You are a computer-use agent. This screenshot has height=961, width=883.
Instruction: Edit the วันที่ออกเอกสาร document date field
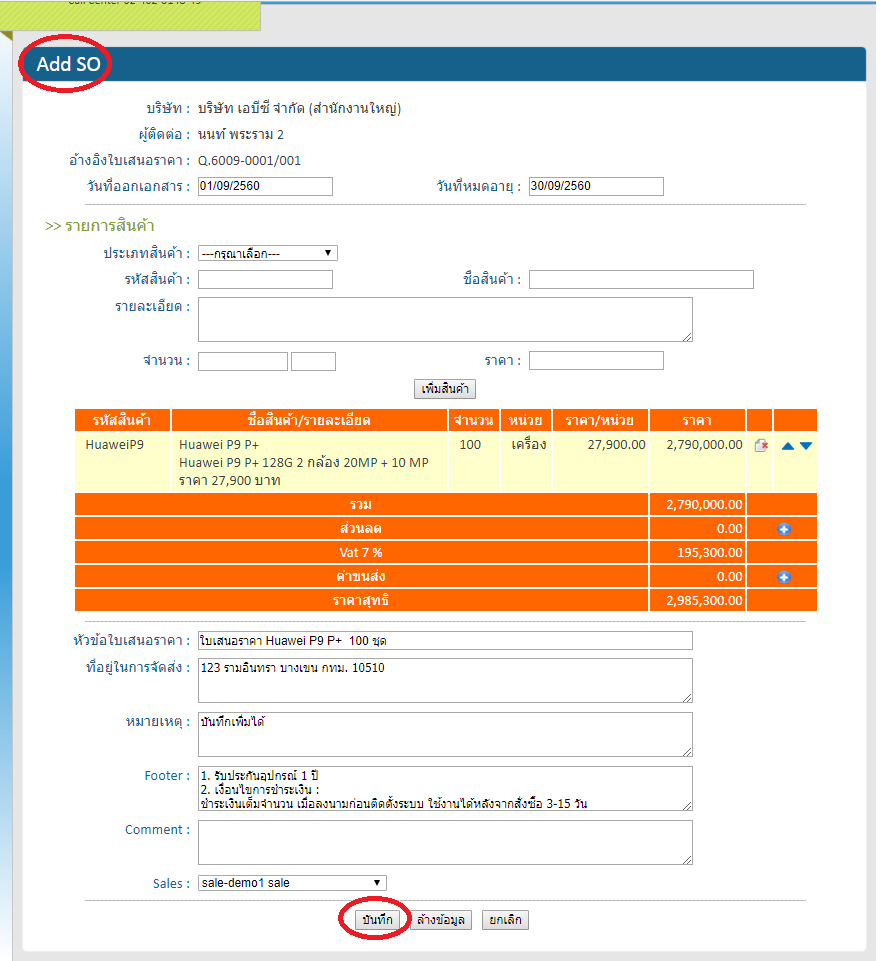click(265, 186)
